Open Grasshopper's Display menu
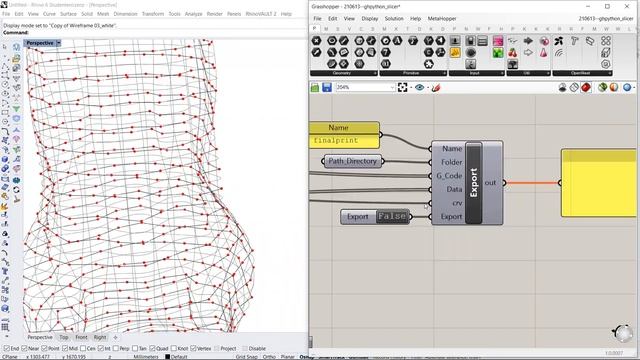Screen dimensions: 640x360 [x=369, y=19]
